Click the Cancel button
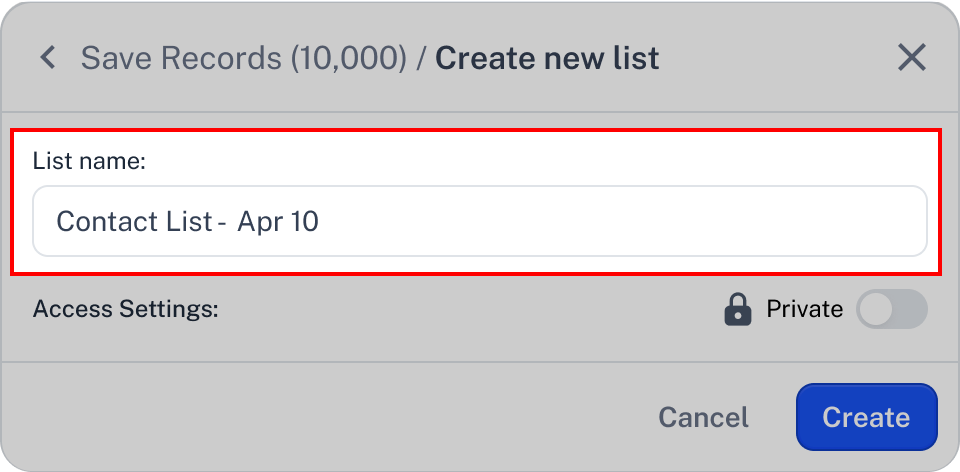Screen dimensions: 960x472 tap(703, 418)
